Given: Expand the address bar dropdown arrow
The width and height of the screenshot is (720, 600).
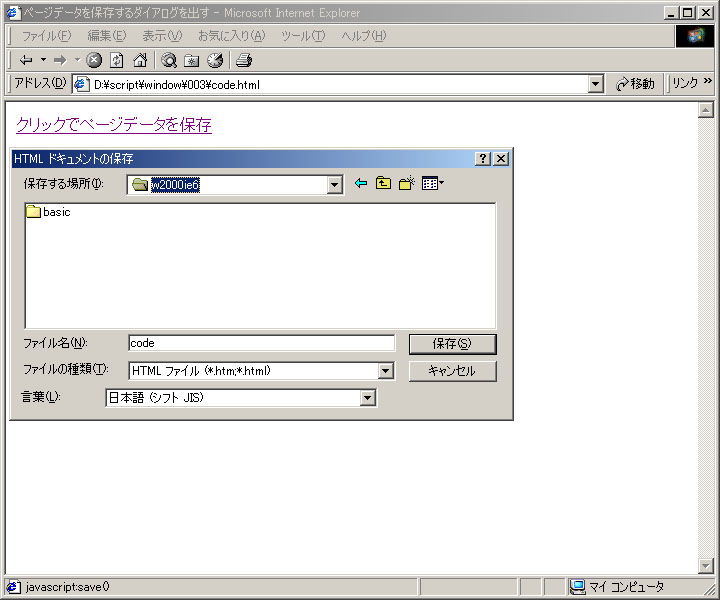Looking at the screenshot, I should (x=596, y=84).
